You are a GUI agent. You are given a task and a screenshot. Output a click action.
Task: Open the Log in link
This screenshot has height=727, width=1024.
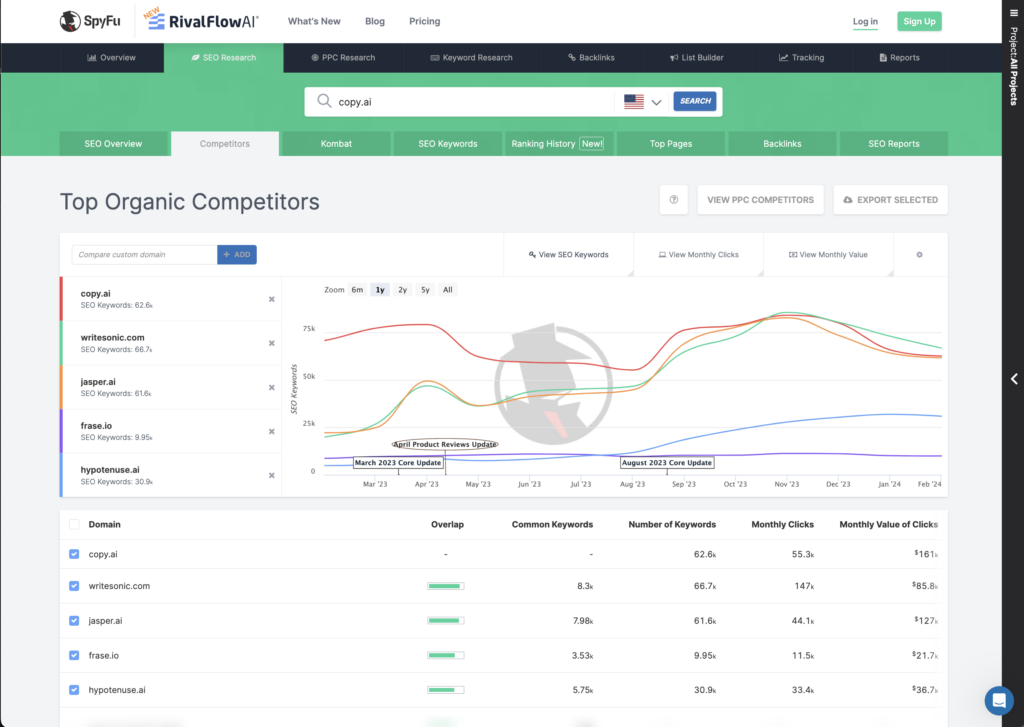(865, 22)
